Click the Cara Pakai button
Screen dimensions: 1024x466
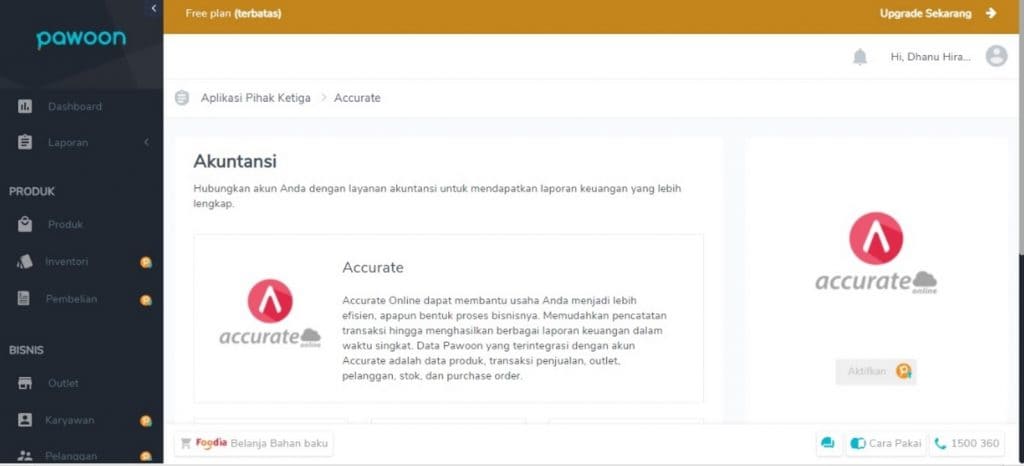point(886,444)
